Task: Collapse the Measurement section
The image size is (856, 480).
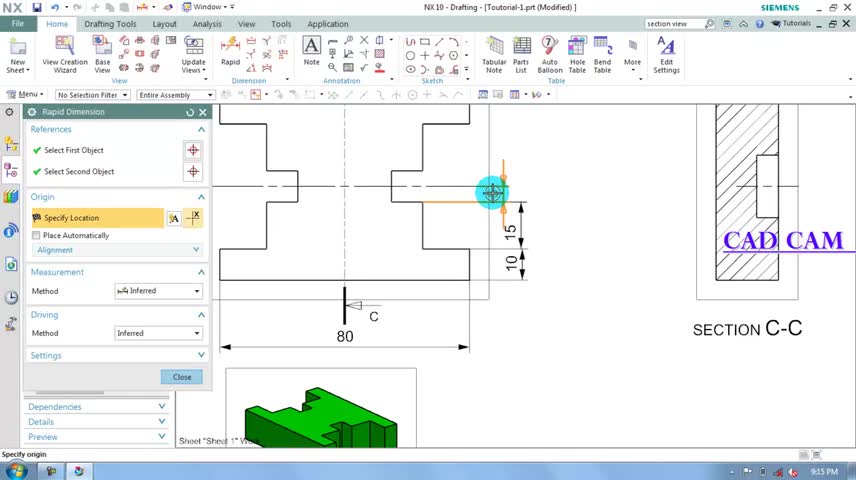Action: coord(201,272)
